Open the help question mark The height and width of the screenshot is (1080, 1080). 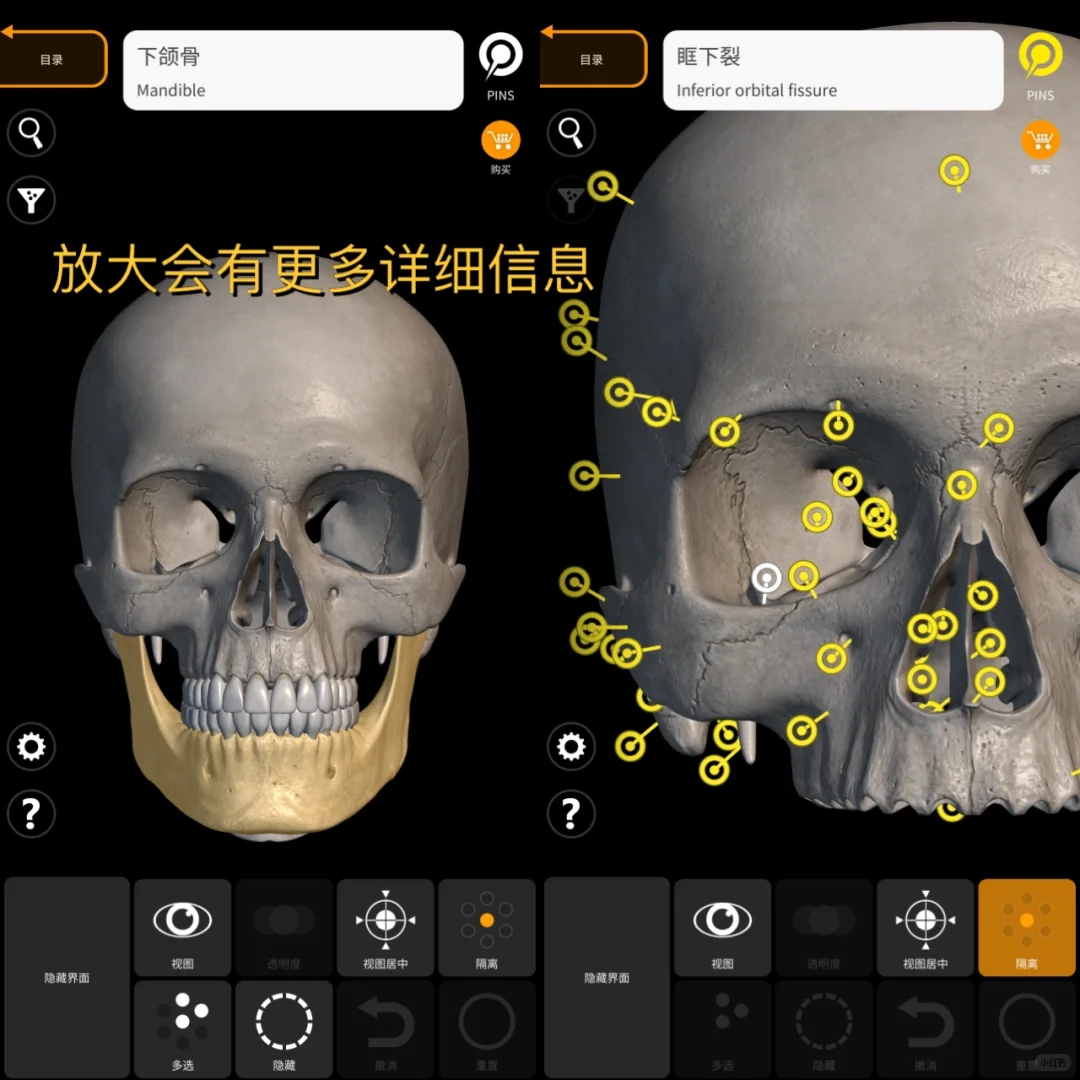click(x=30, y=814)
